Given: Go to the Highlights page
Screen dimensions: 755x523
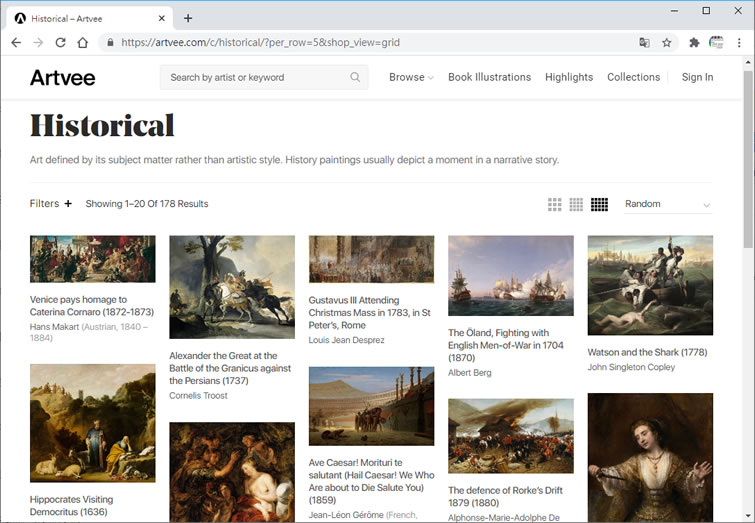Looking at the screenshot, I should pyautogui.click(x=569, y=77).
